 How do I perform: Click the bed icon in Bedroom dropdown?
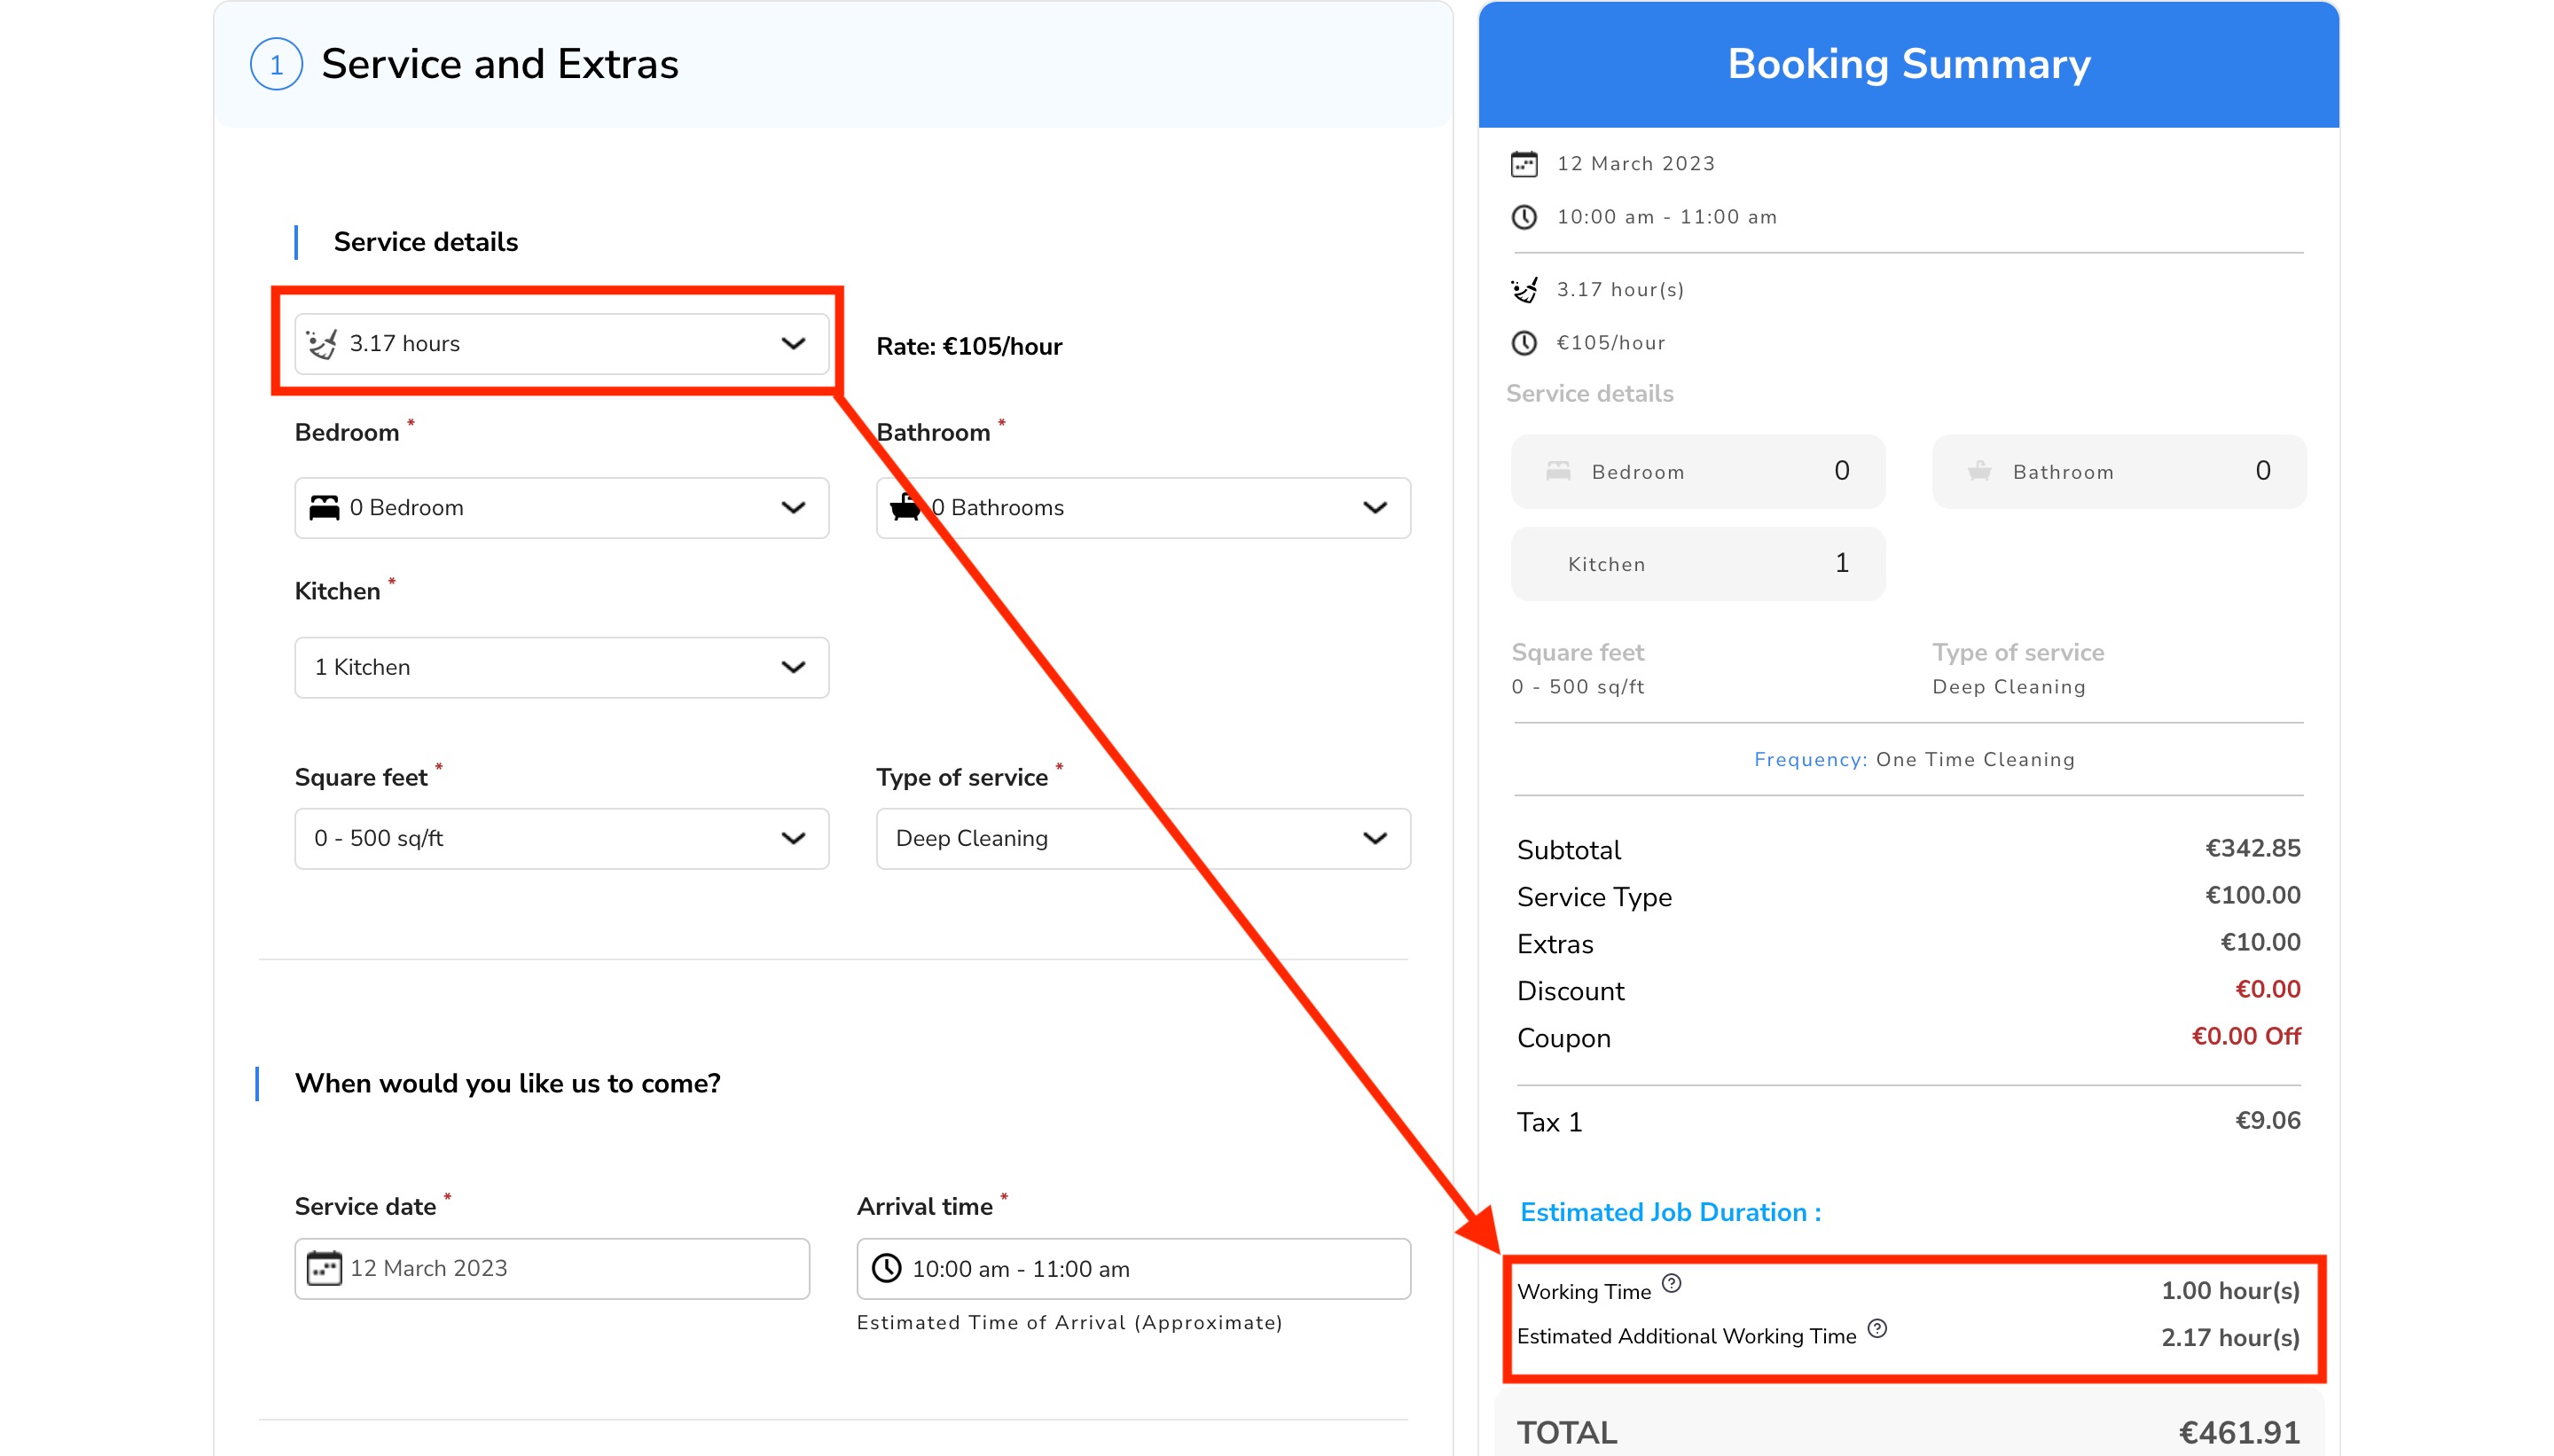point(324,508)
